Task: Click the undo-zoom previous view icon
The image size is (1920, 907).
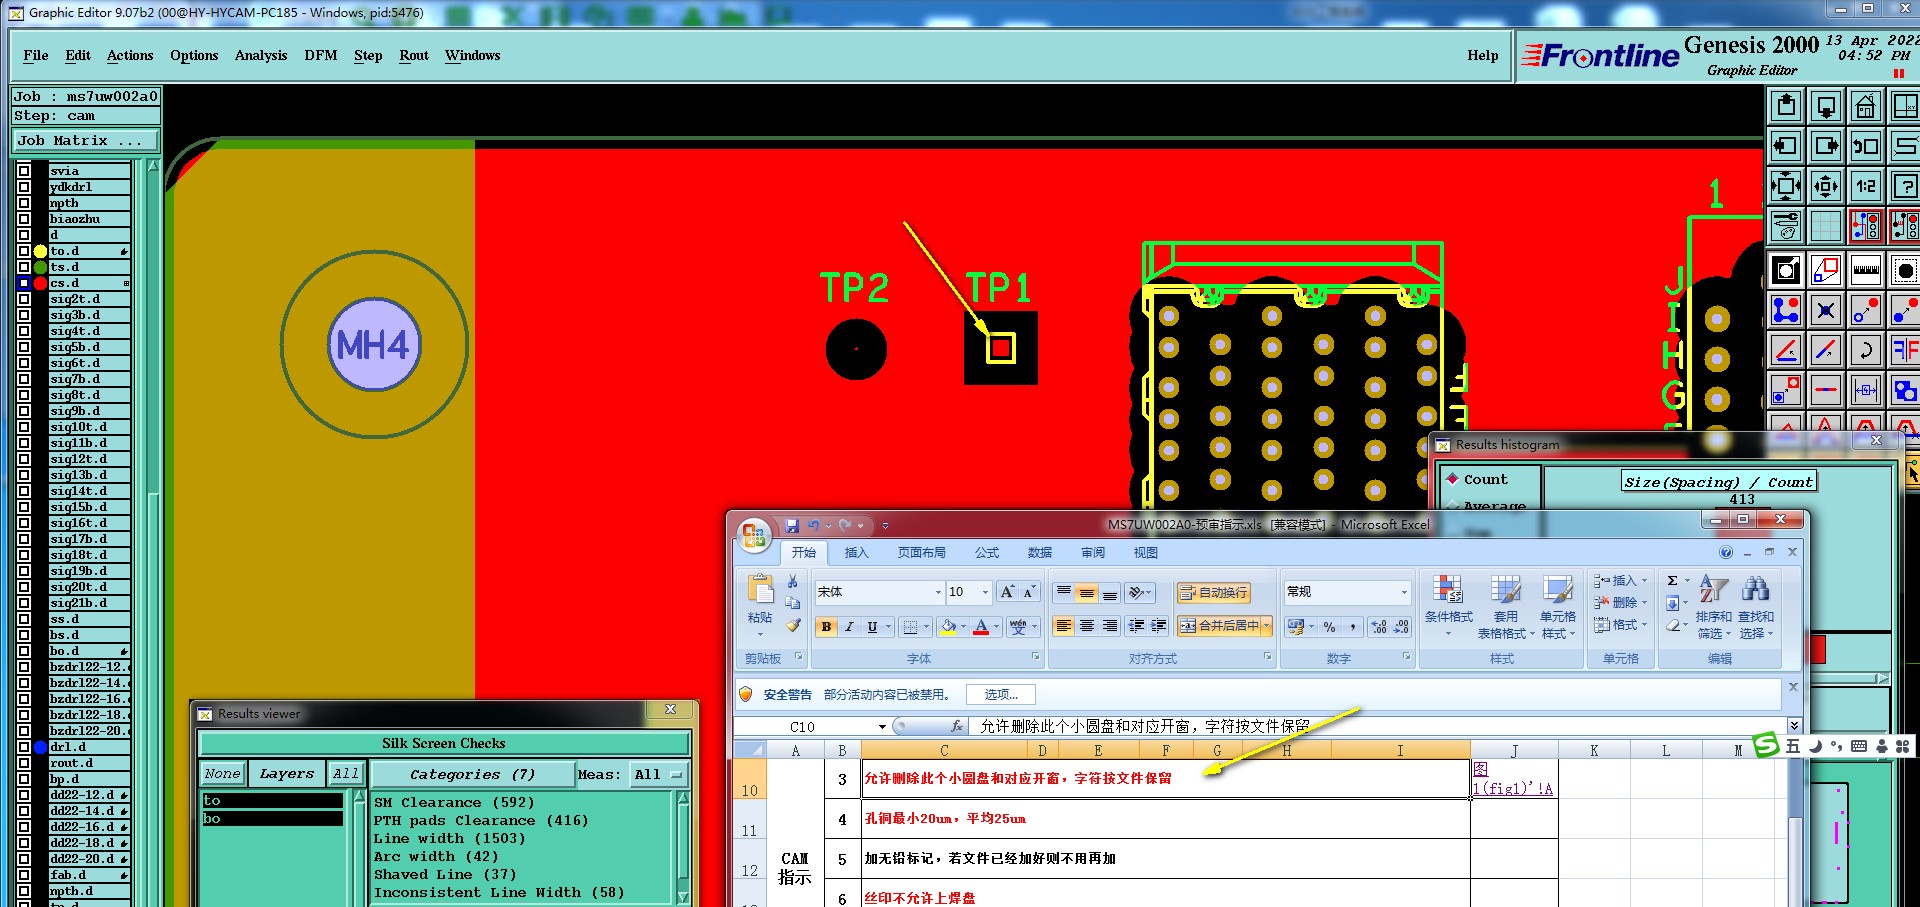Action: click(x=1865, y=146)
